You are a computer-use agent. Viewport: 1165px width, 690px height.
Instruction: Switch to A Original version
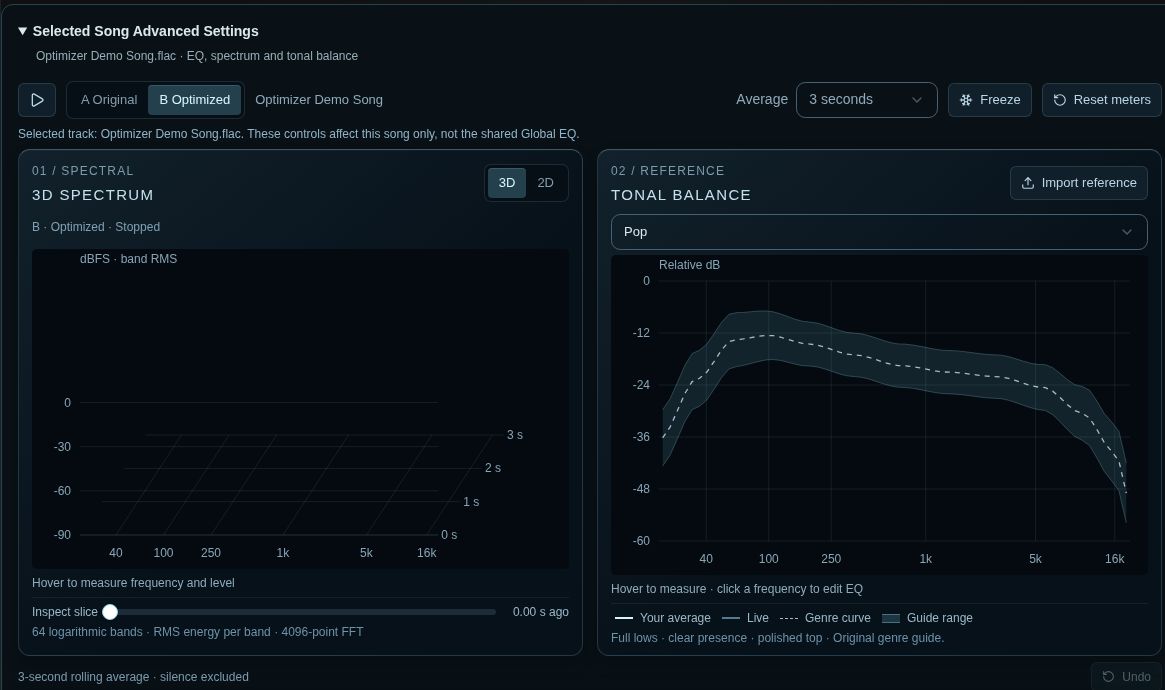[108, 100]
